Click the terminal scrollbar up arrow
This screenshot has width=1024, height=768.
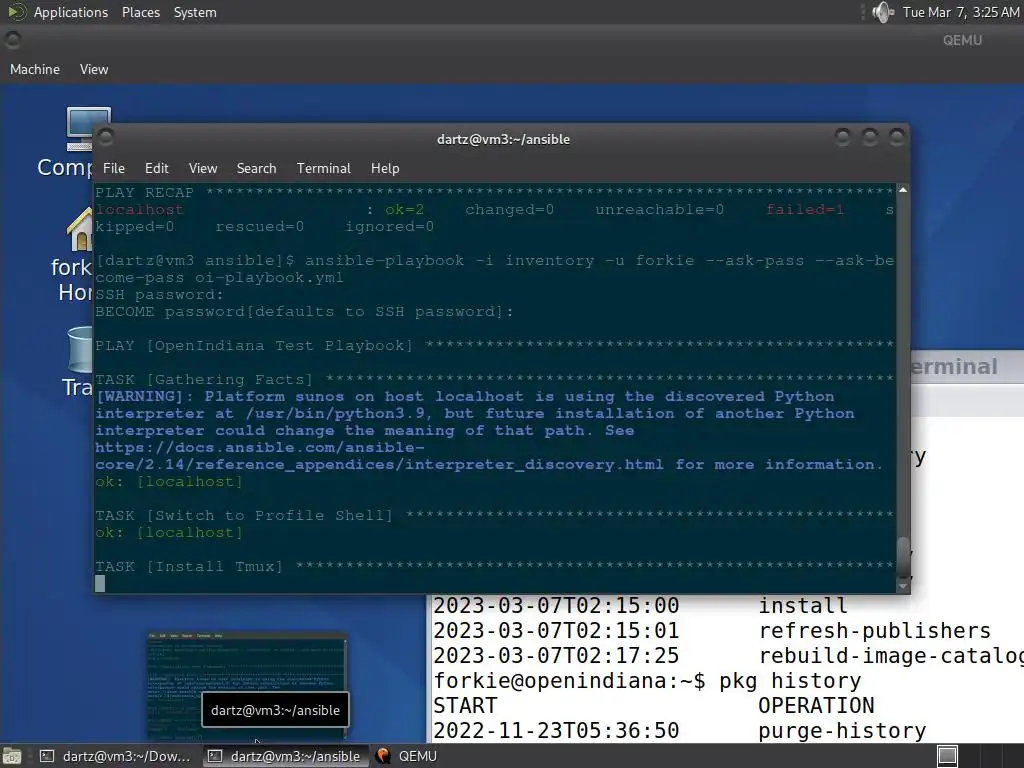(903, 190)
